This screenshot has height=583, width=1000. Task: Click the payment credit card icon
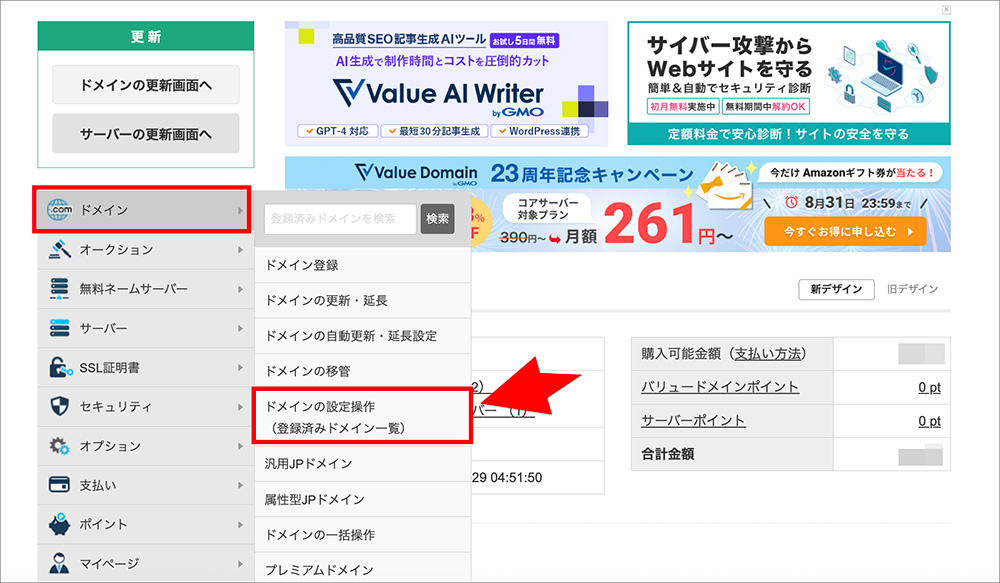(59, 485)
